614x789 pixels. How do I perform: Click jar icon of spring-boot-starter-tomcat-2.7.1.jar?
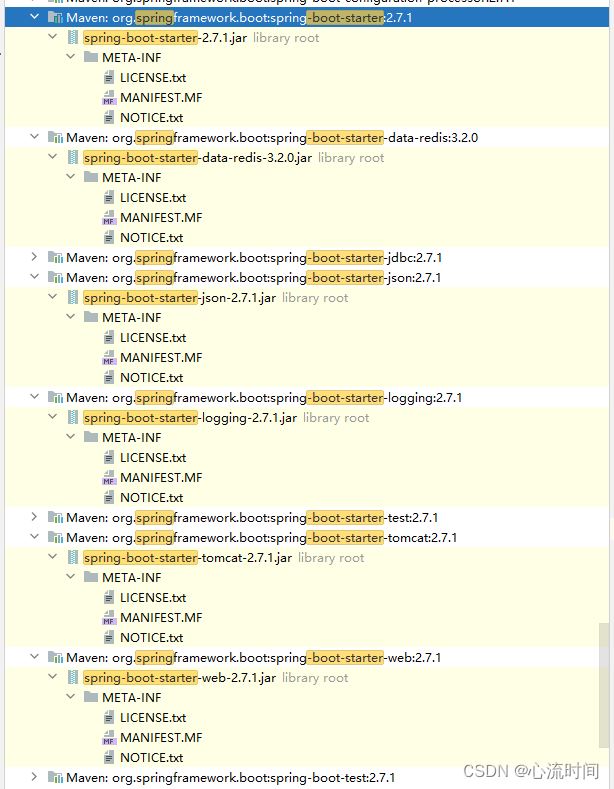coord(73,558)
